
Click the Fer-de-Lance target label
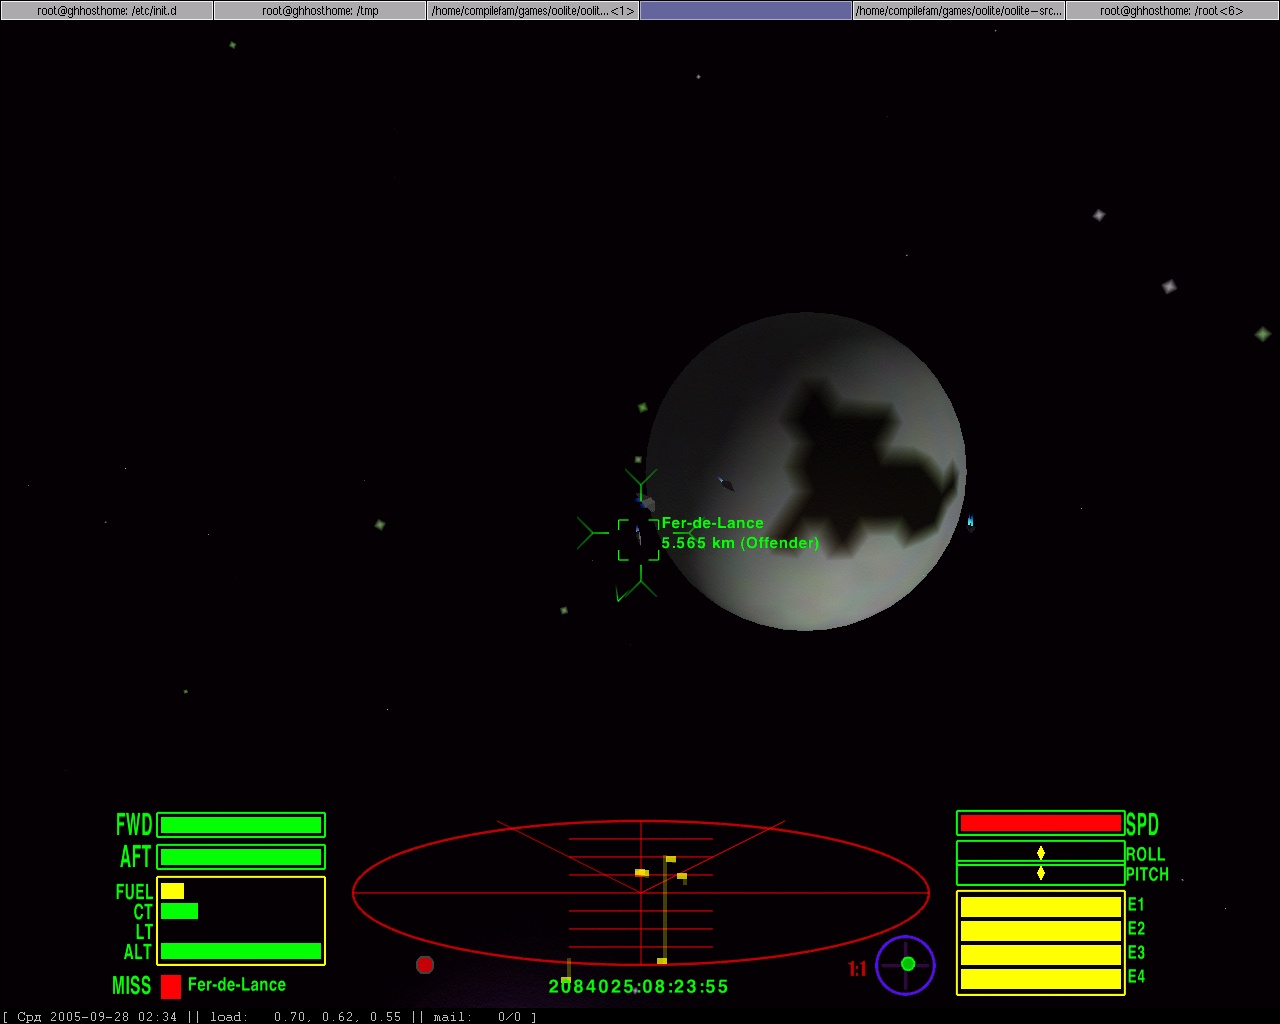pyautogui.click(x=712, y=523)
